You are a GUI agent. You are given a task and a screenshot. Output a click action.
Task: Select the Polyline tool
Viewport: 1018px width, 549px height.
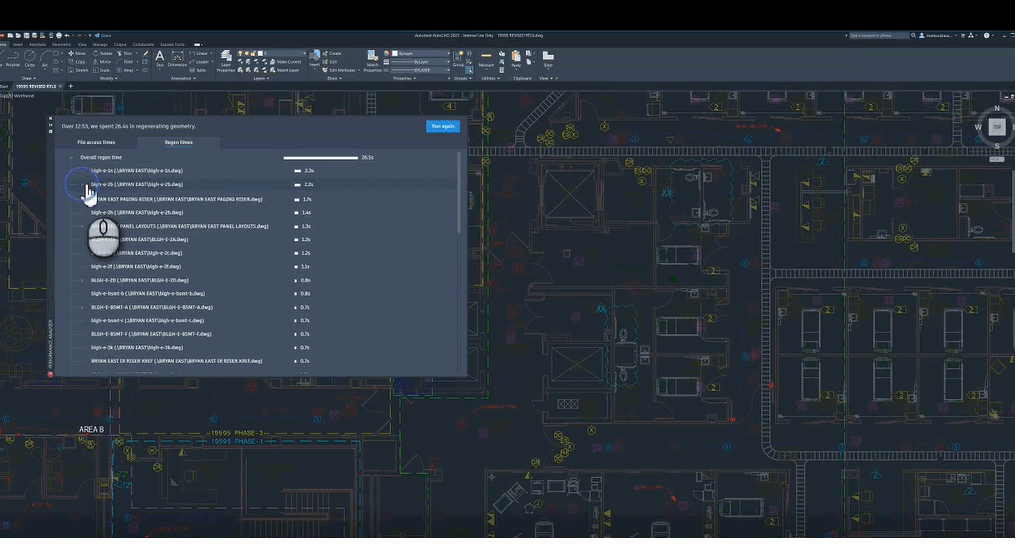point(13,59)
